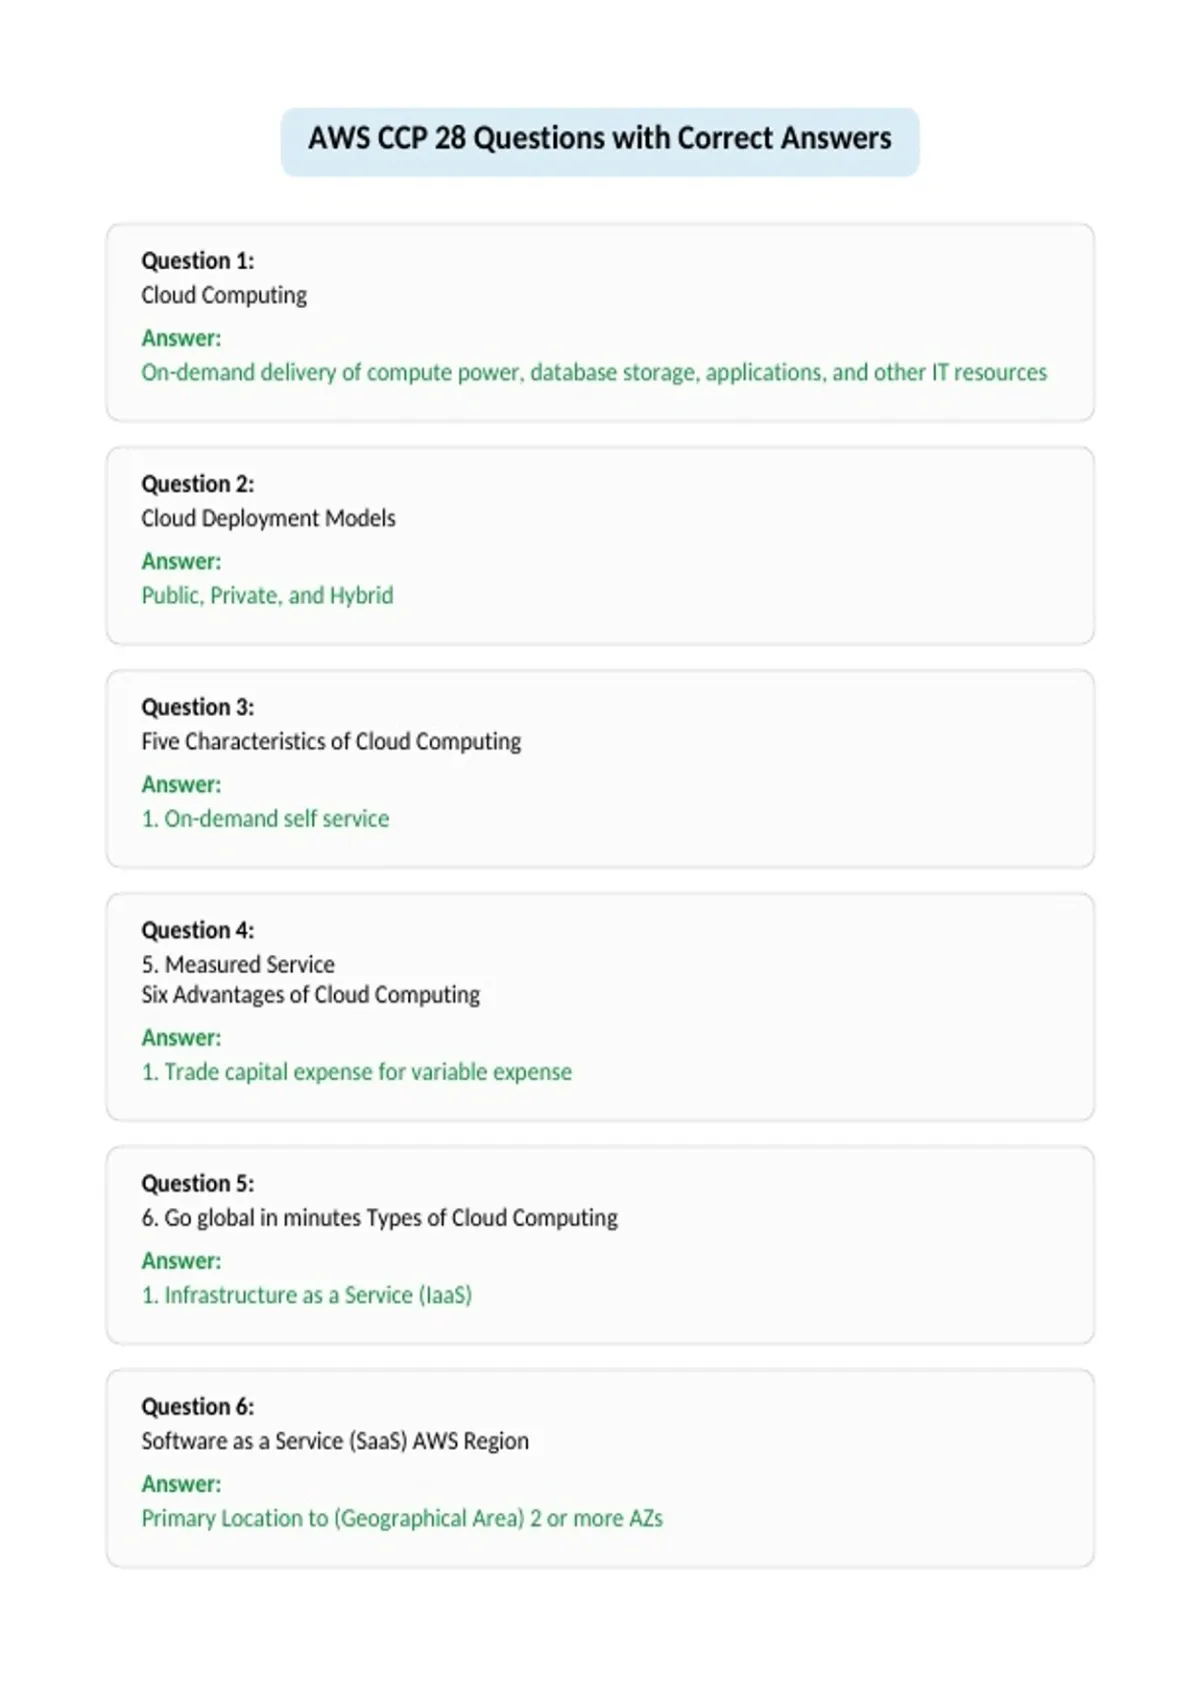Select the Question 4 label

(198, 930)
